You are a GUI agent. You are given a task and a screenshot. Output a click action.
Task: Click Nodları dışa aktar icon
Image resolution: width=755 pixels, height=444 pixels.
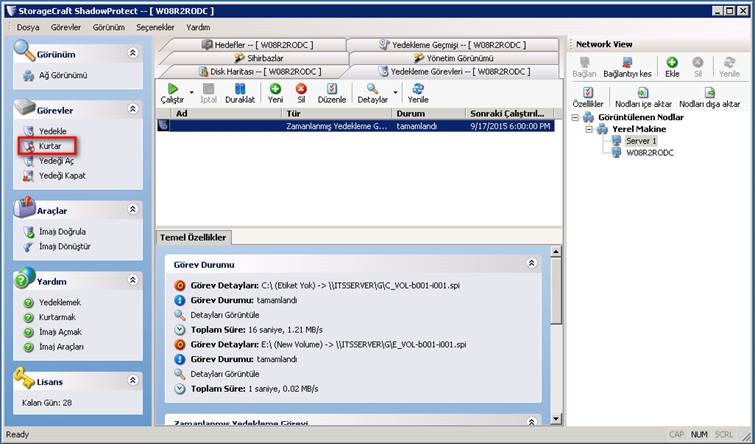(x=709, y=92)
